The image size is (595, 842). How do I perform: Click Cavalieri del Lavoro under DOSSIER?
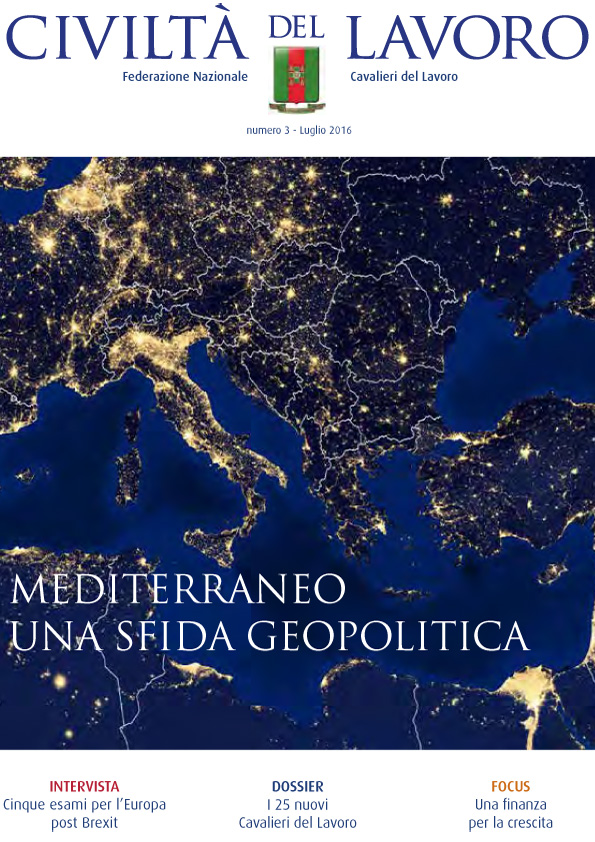pos(298,823)
